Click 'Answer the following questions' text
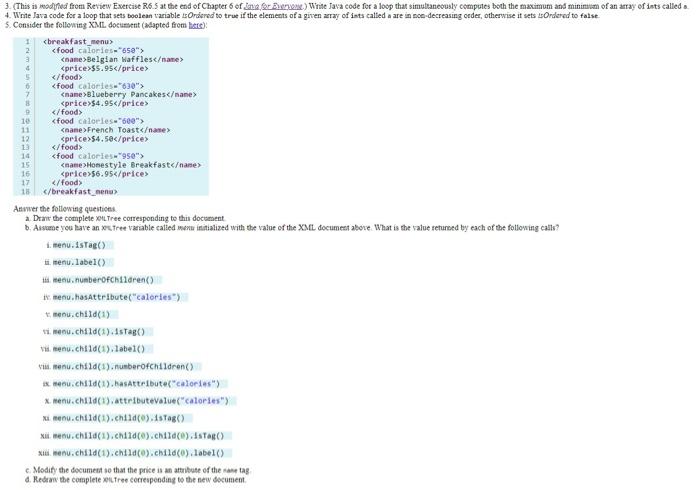700x490 pixels. 65,209
